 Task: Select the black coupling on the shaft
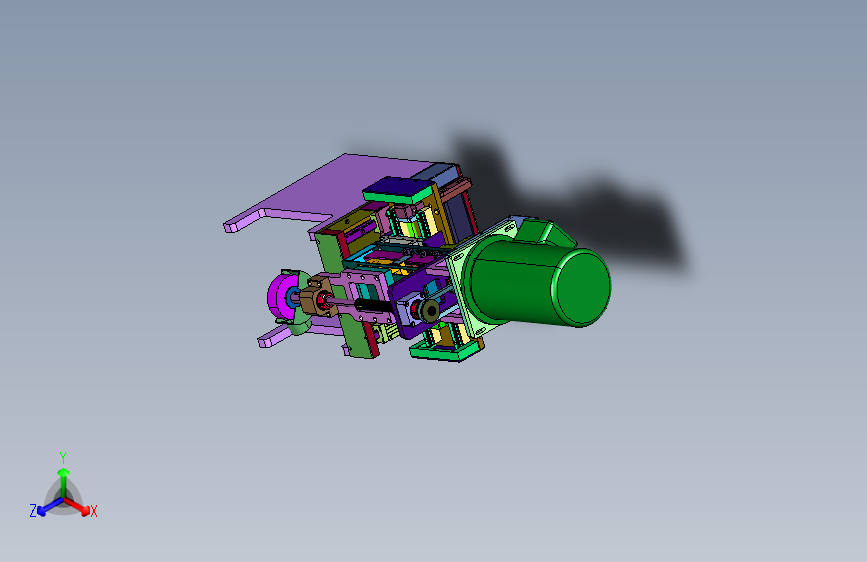point(373,305)
